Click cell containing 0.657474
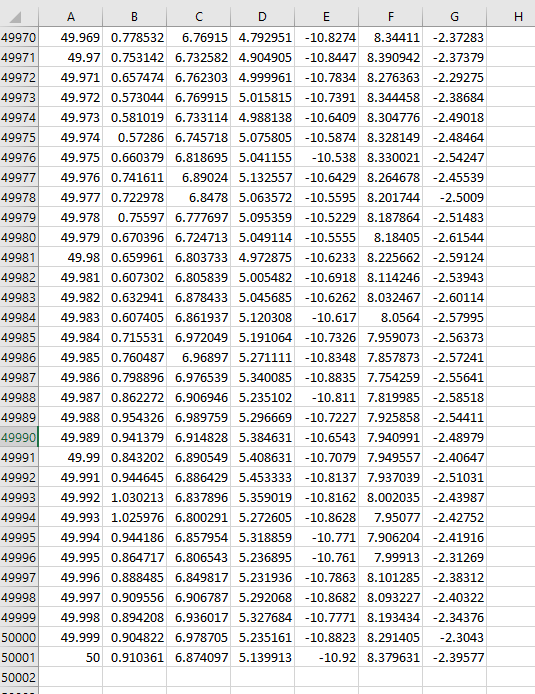This screenshot has width=535, height=694. click(x=135, y=77)
